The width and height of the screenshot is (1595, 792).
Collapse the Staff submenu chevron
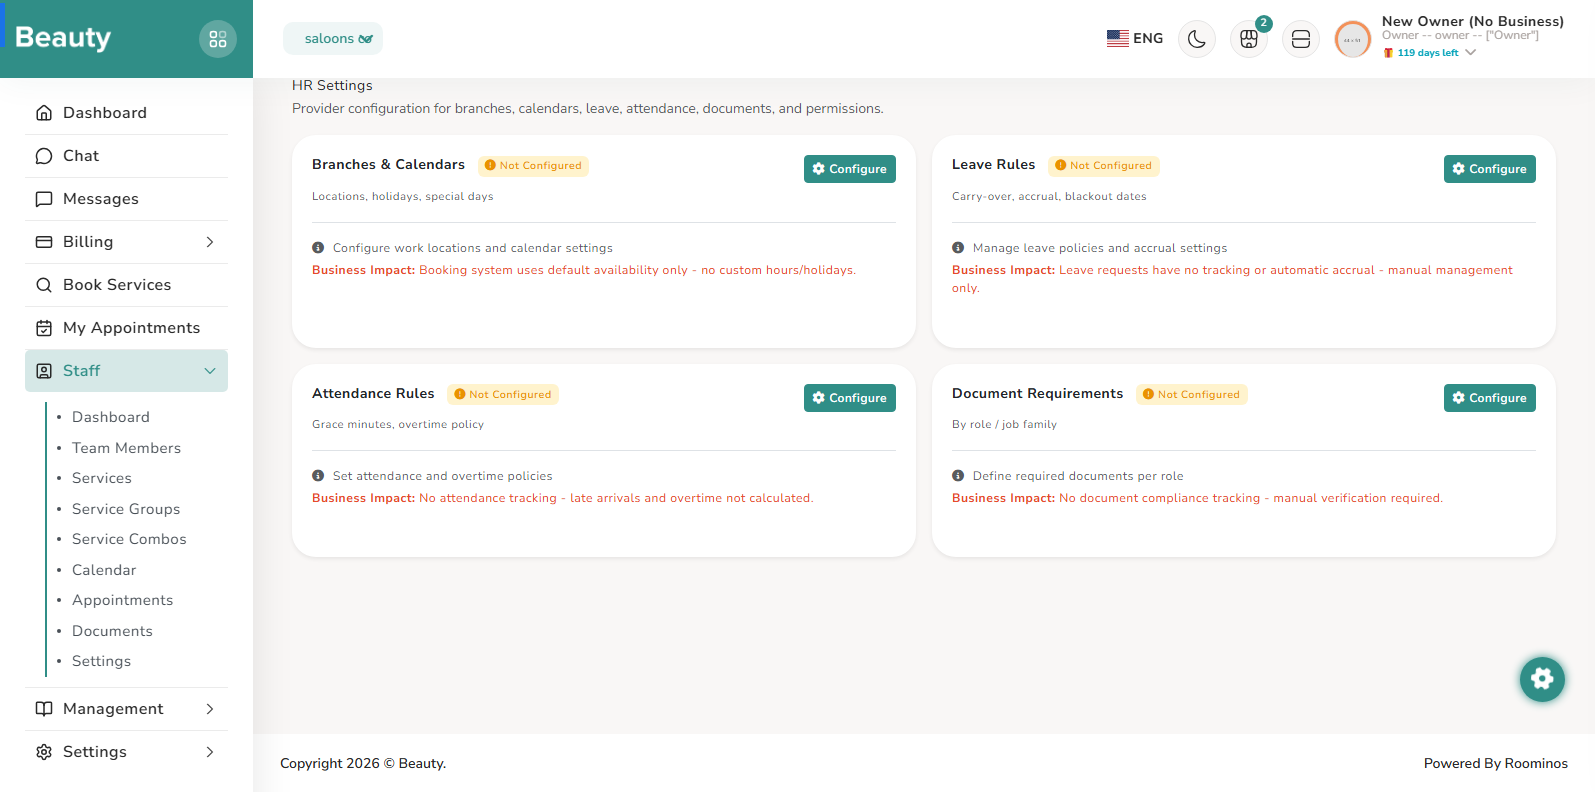(210, 371)
